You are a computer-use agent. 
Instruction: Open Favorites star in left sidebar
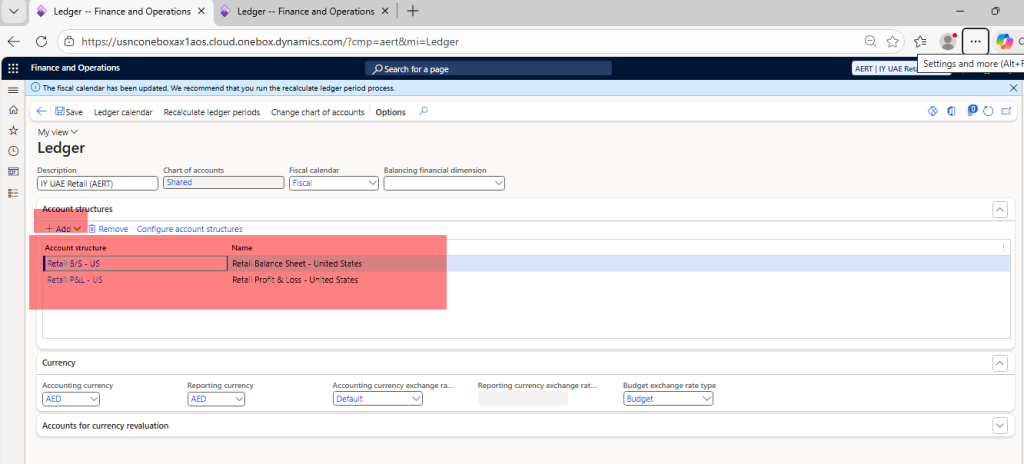click(x=13, y=130)
